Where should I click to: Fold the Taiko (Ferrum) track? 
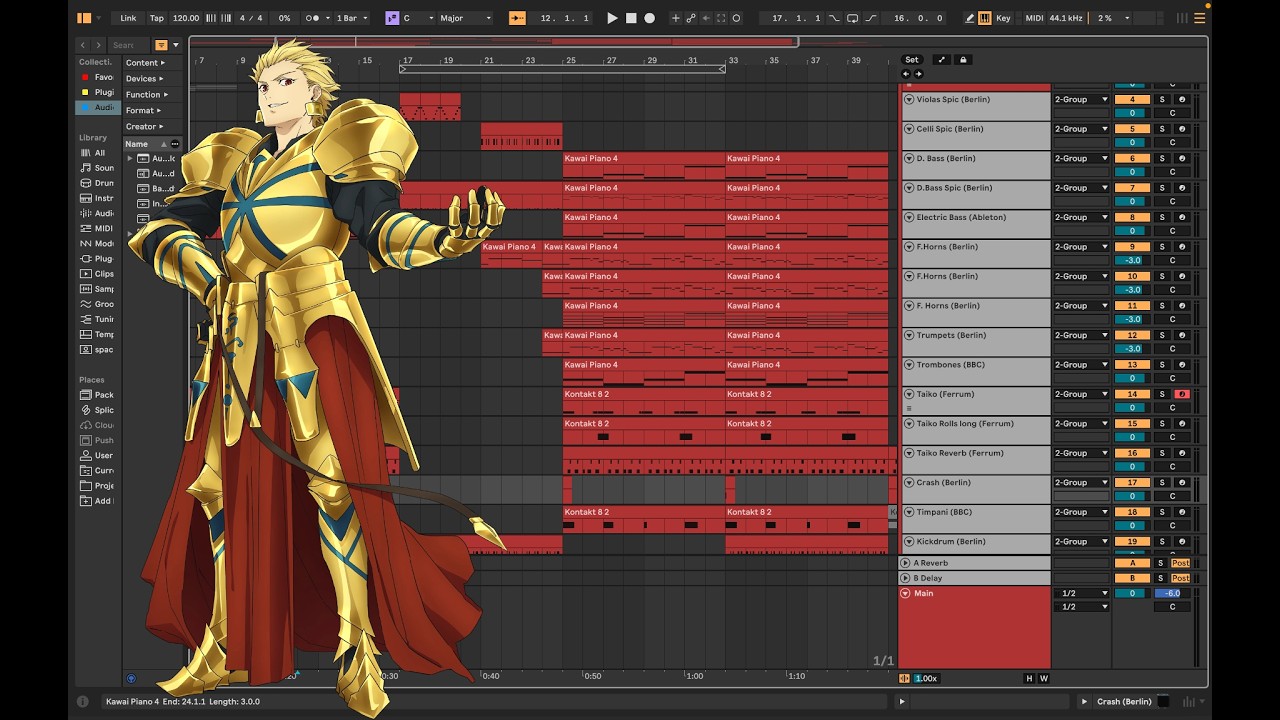point(909,395)
